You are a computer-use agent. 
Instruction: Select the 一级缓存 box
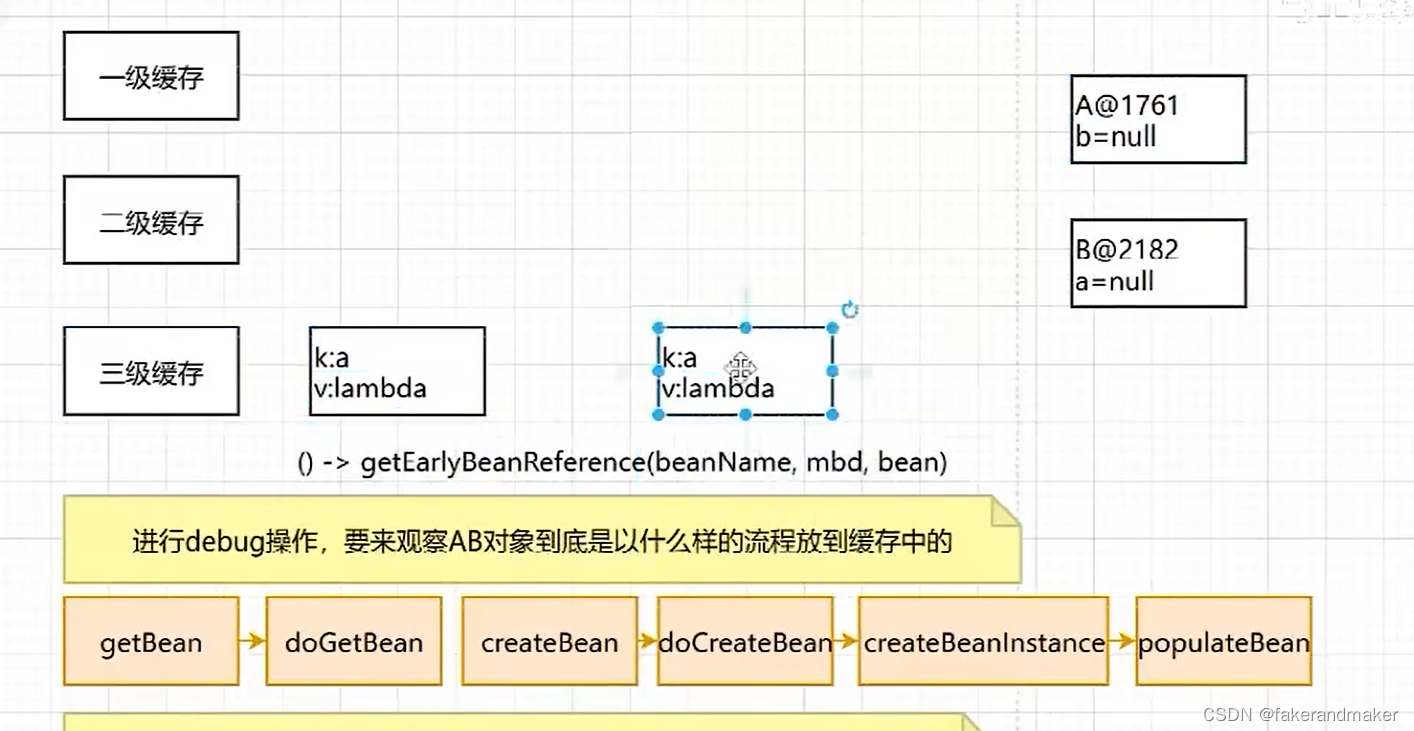tap(151, 76)
